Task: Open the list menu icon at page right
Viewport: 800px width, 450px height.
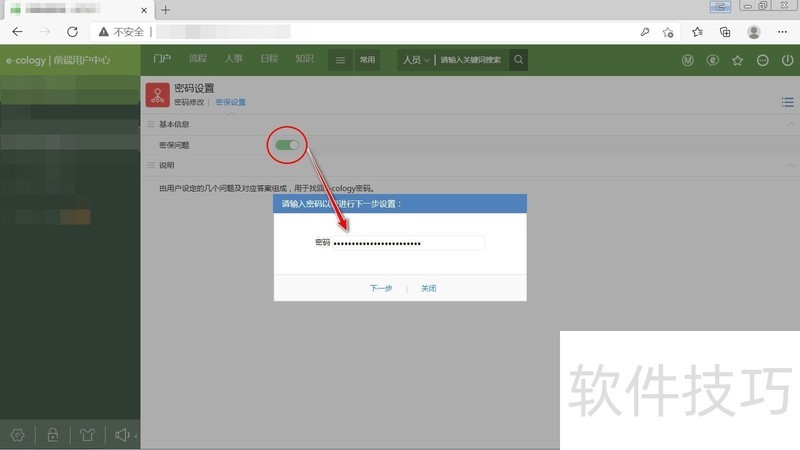Action: (x=787, y=102)
